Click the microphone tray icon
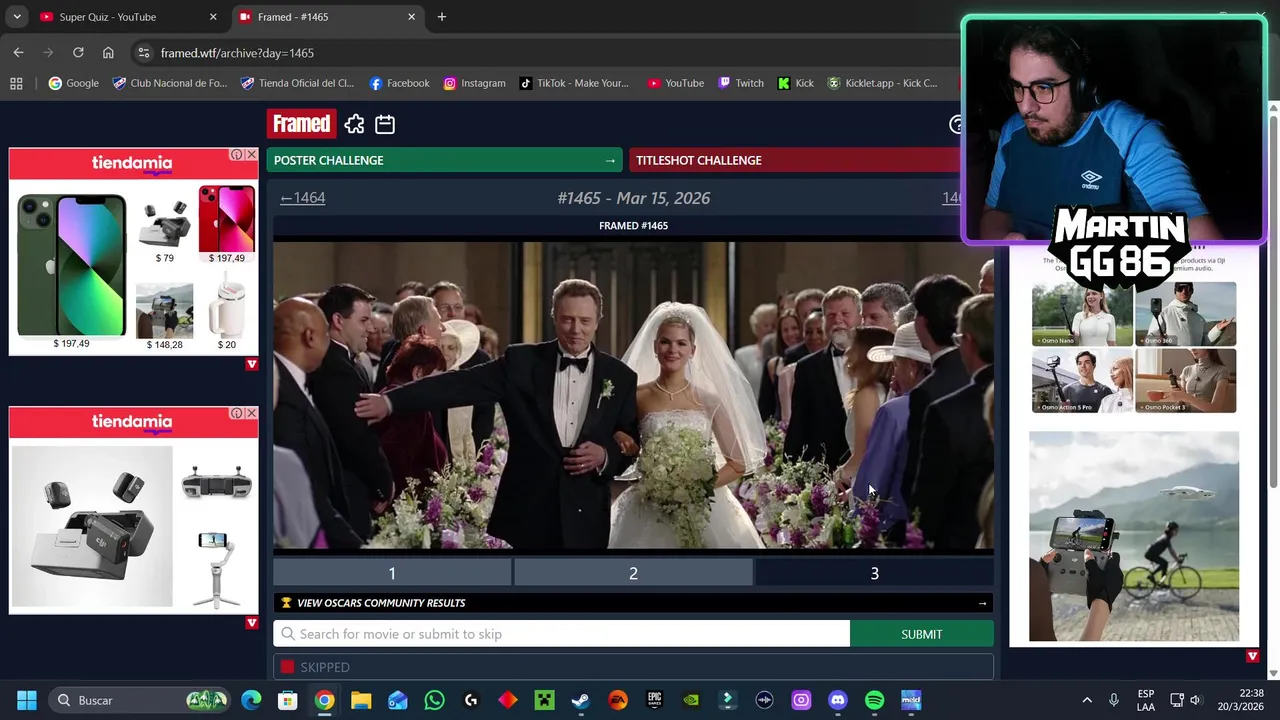This screenshot has height=720, width=1280. tap(1114, 700)
